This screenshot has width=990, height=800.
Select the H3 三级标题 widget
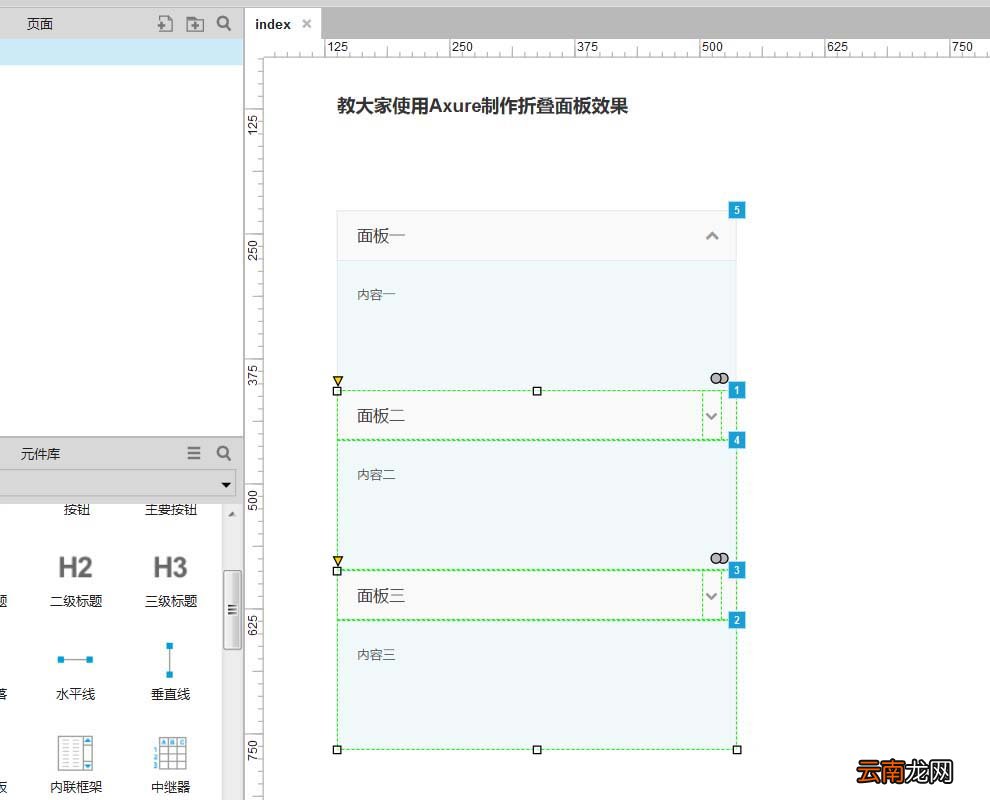point(170,580)
